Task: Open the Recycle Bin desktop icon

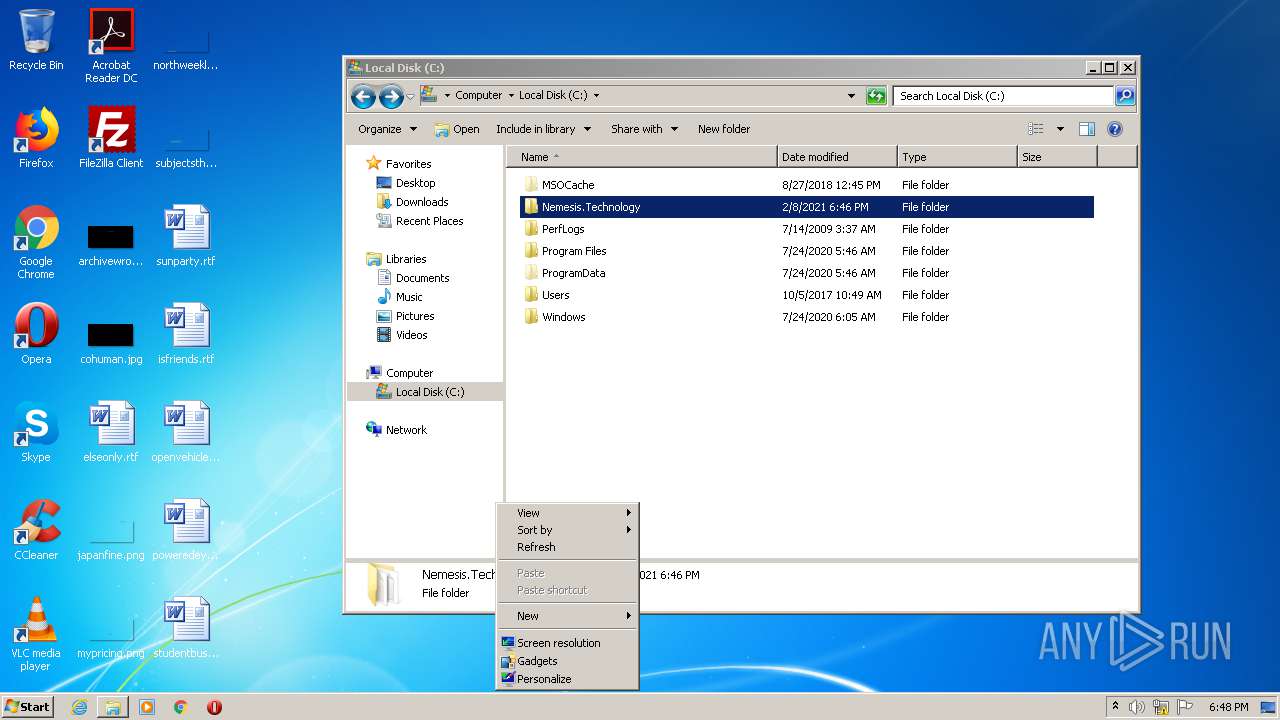Action: 36,40
